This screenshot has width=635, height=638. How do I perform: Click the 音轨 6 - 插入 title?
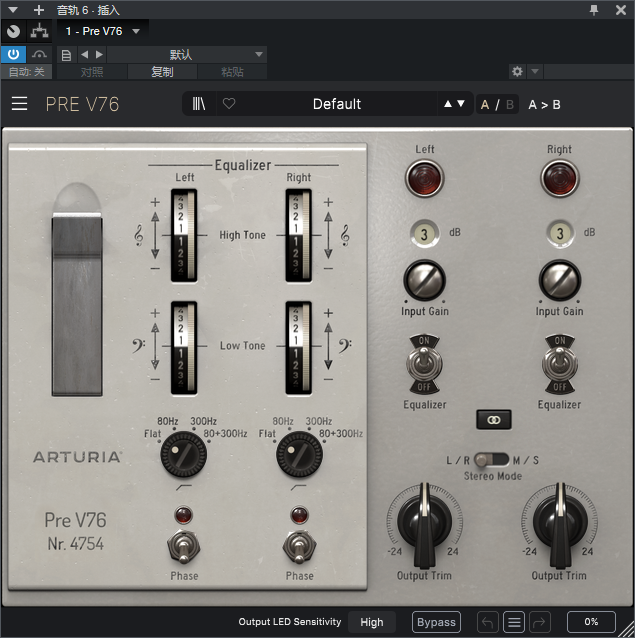click(x=88, y=10)
